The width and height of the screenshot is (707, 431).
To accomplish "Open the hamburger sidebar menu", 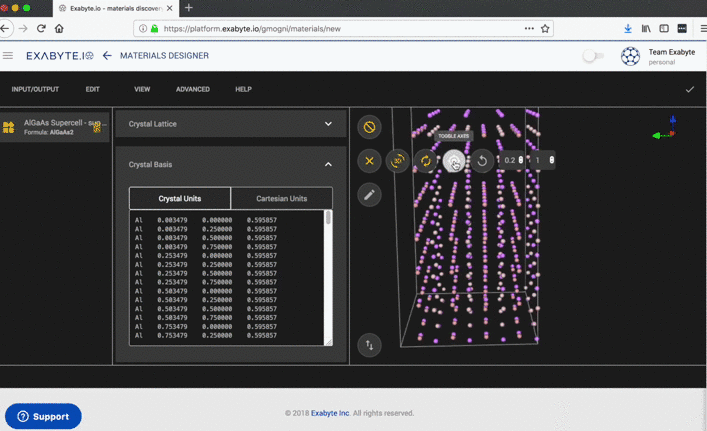I will point(9,56).
